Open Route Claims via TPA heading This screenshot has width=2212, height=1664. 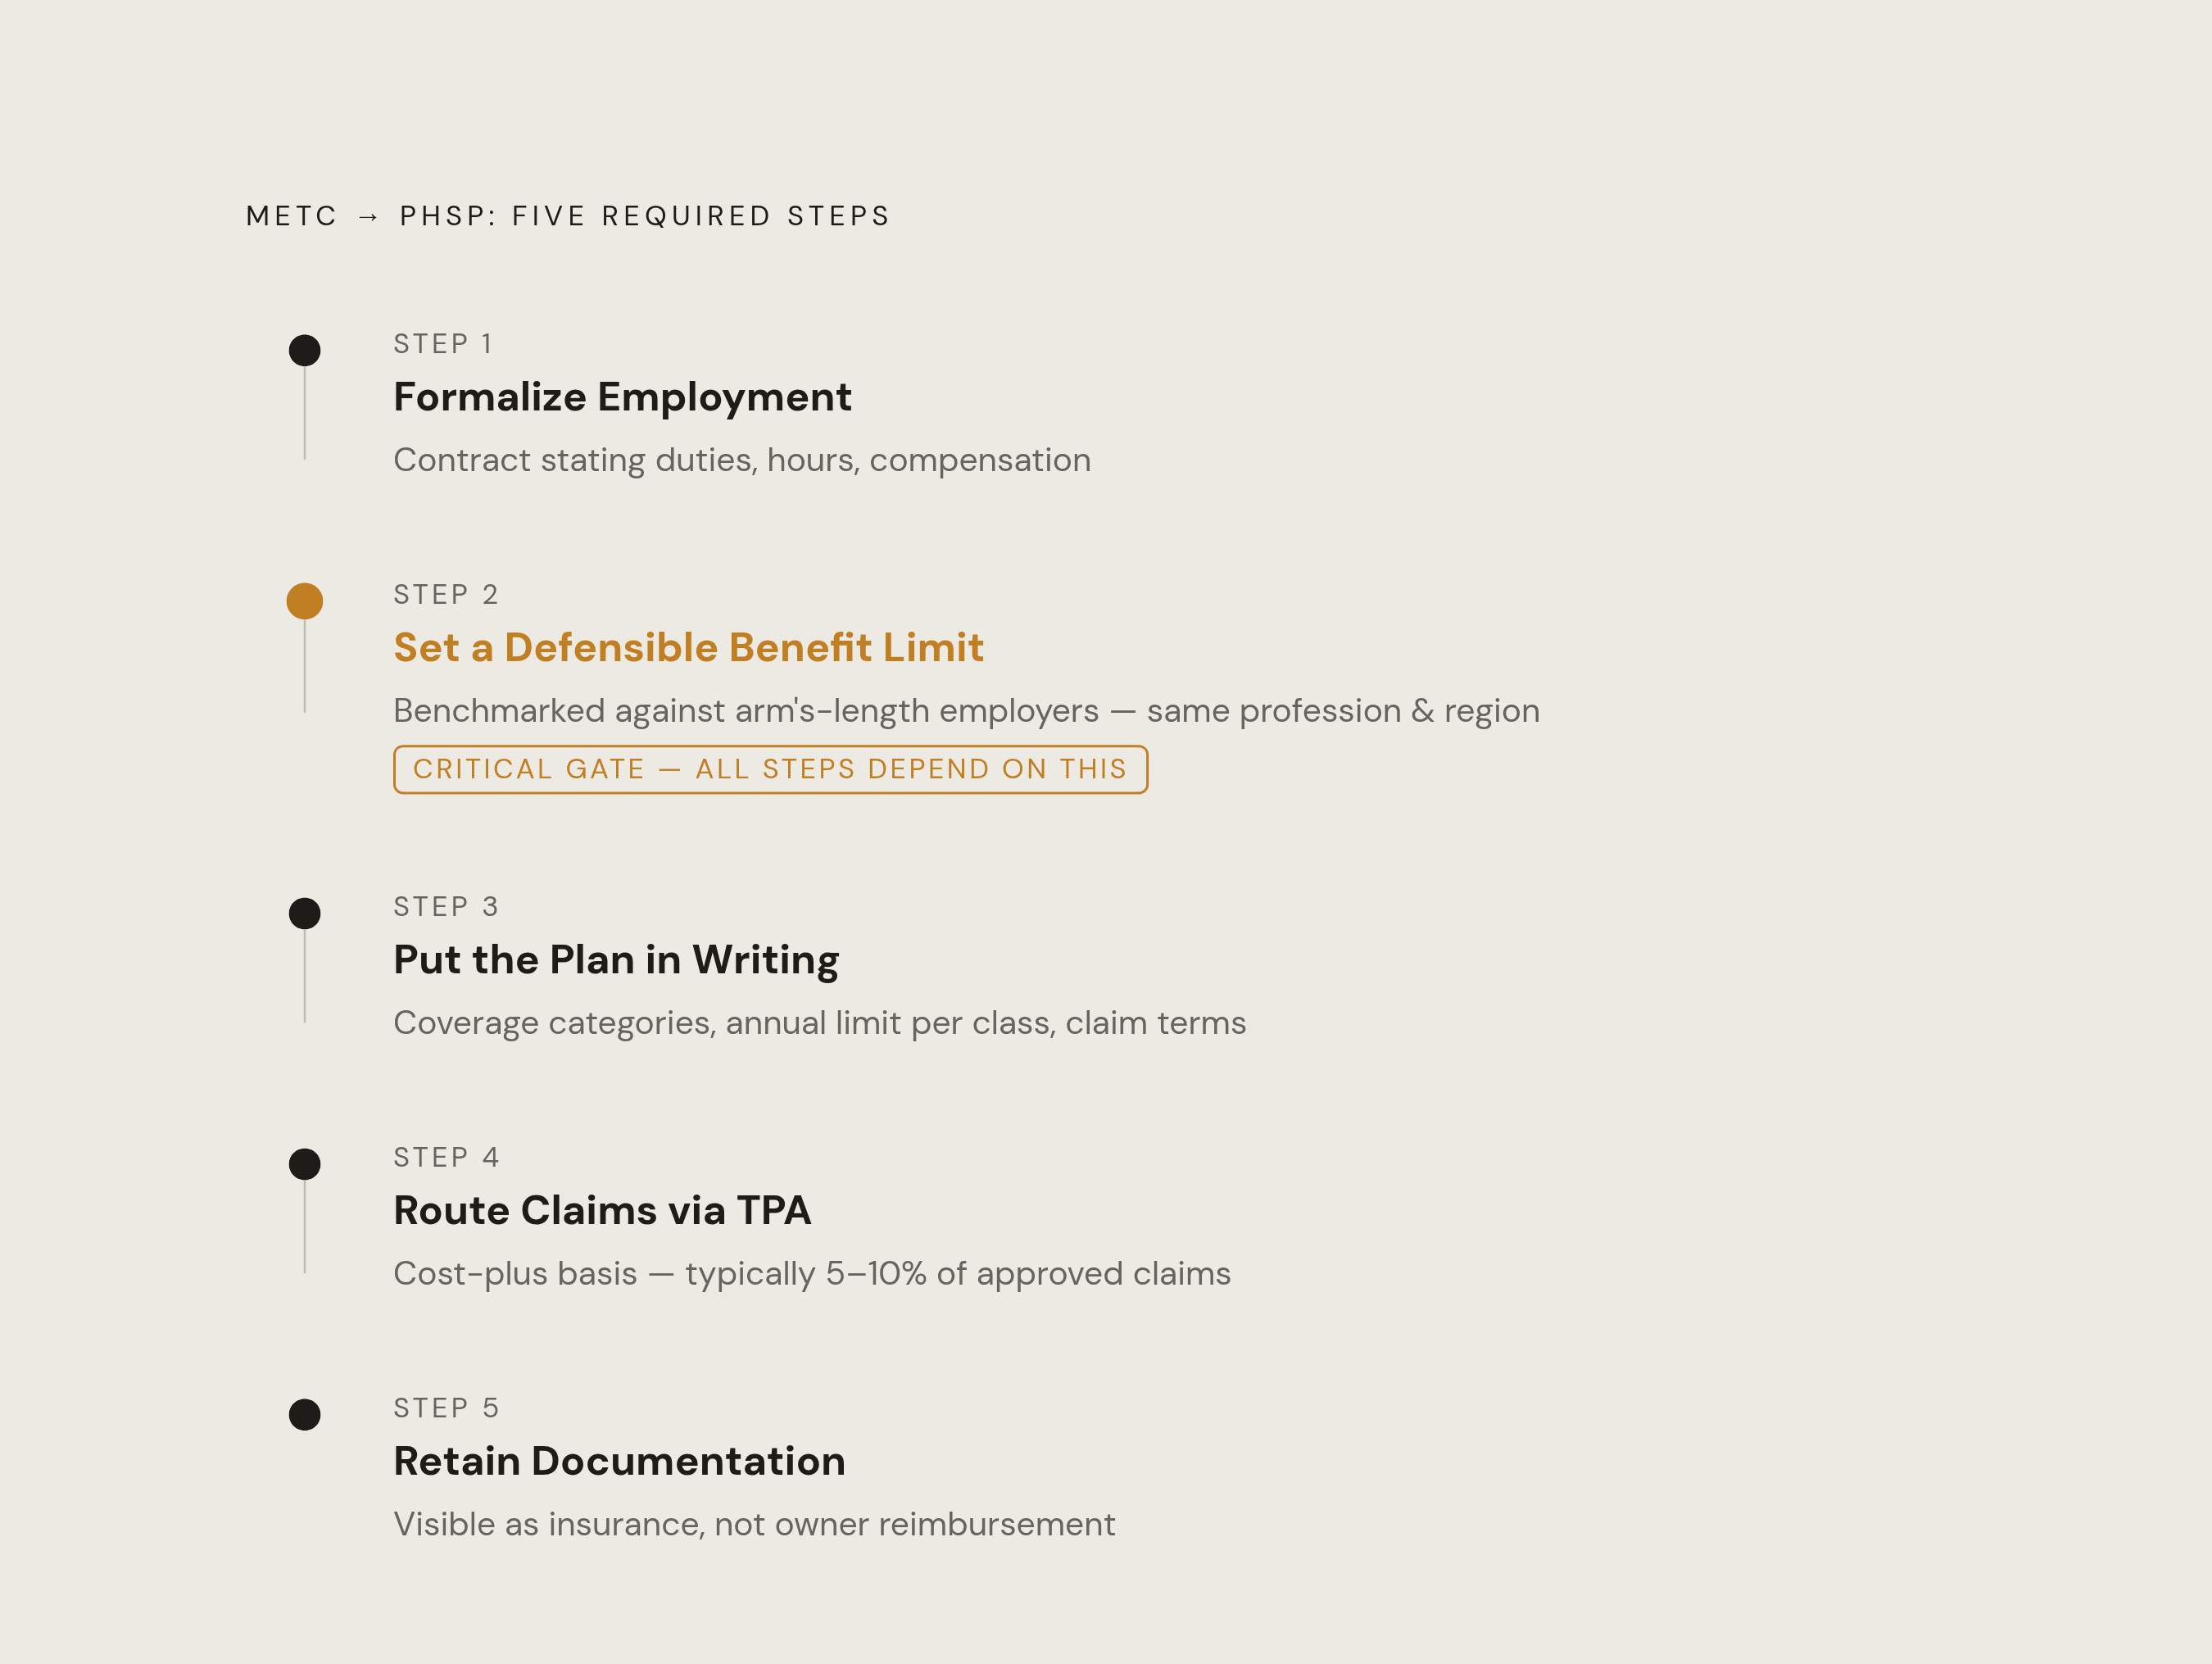point(602,1211)
